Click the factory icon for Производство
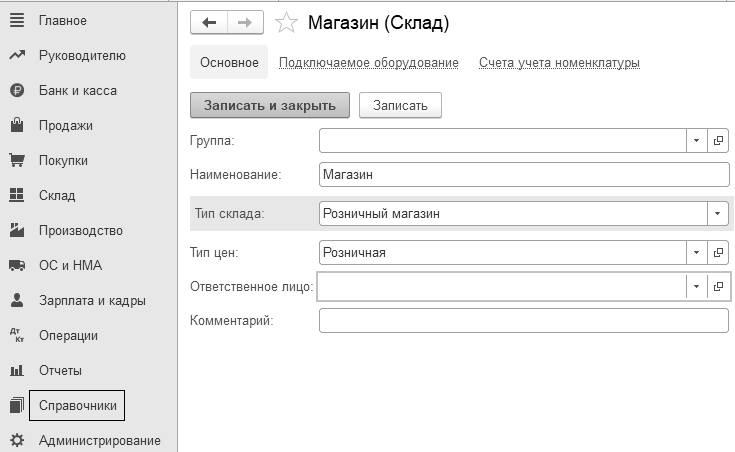Viewport: 735px width, 452px height. 16,230
